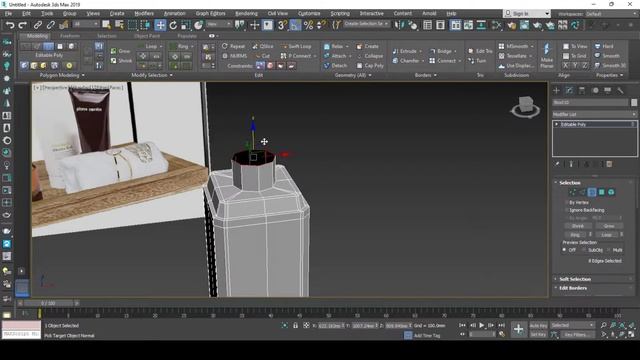Open the Material Editor from the toolbar
This screenshot has height=360, width=640.
coord(496,25)
